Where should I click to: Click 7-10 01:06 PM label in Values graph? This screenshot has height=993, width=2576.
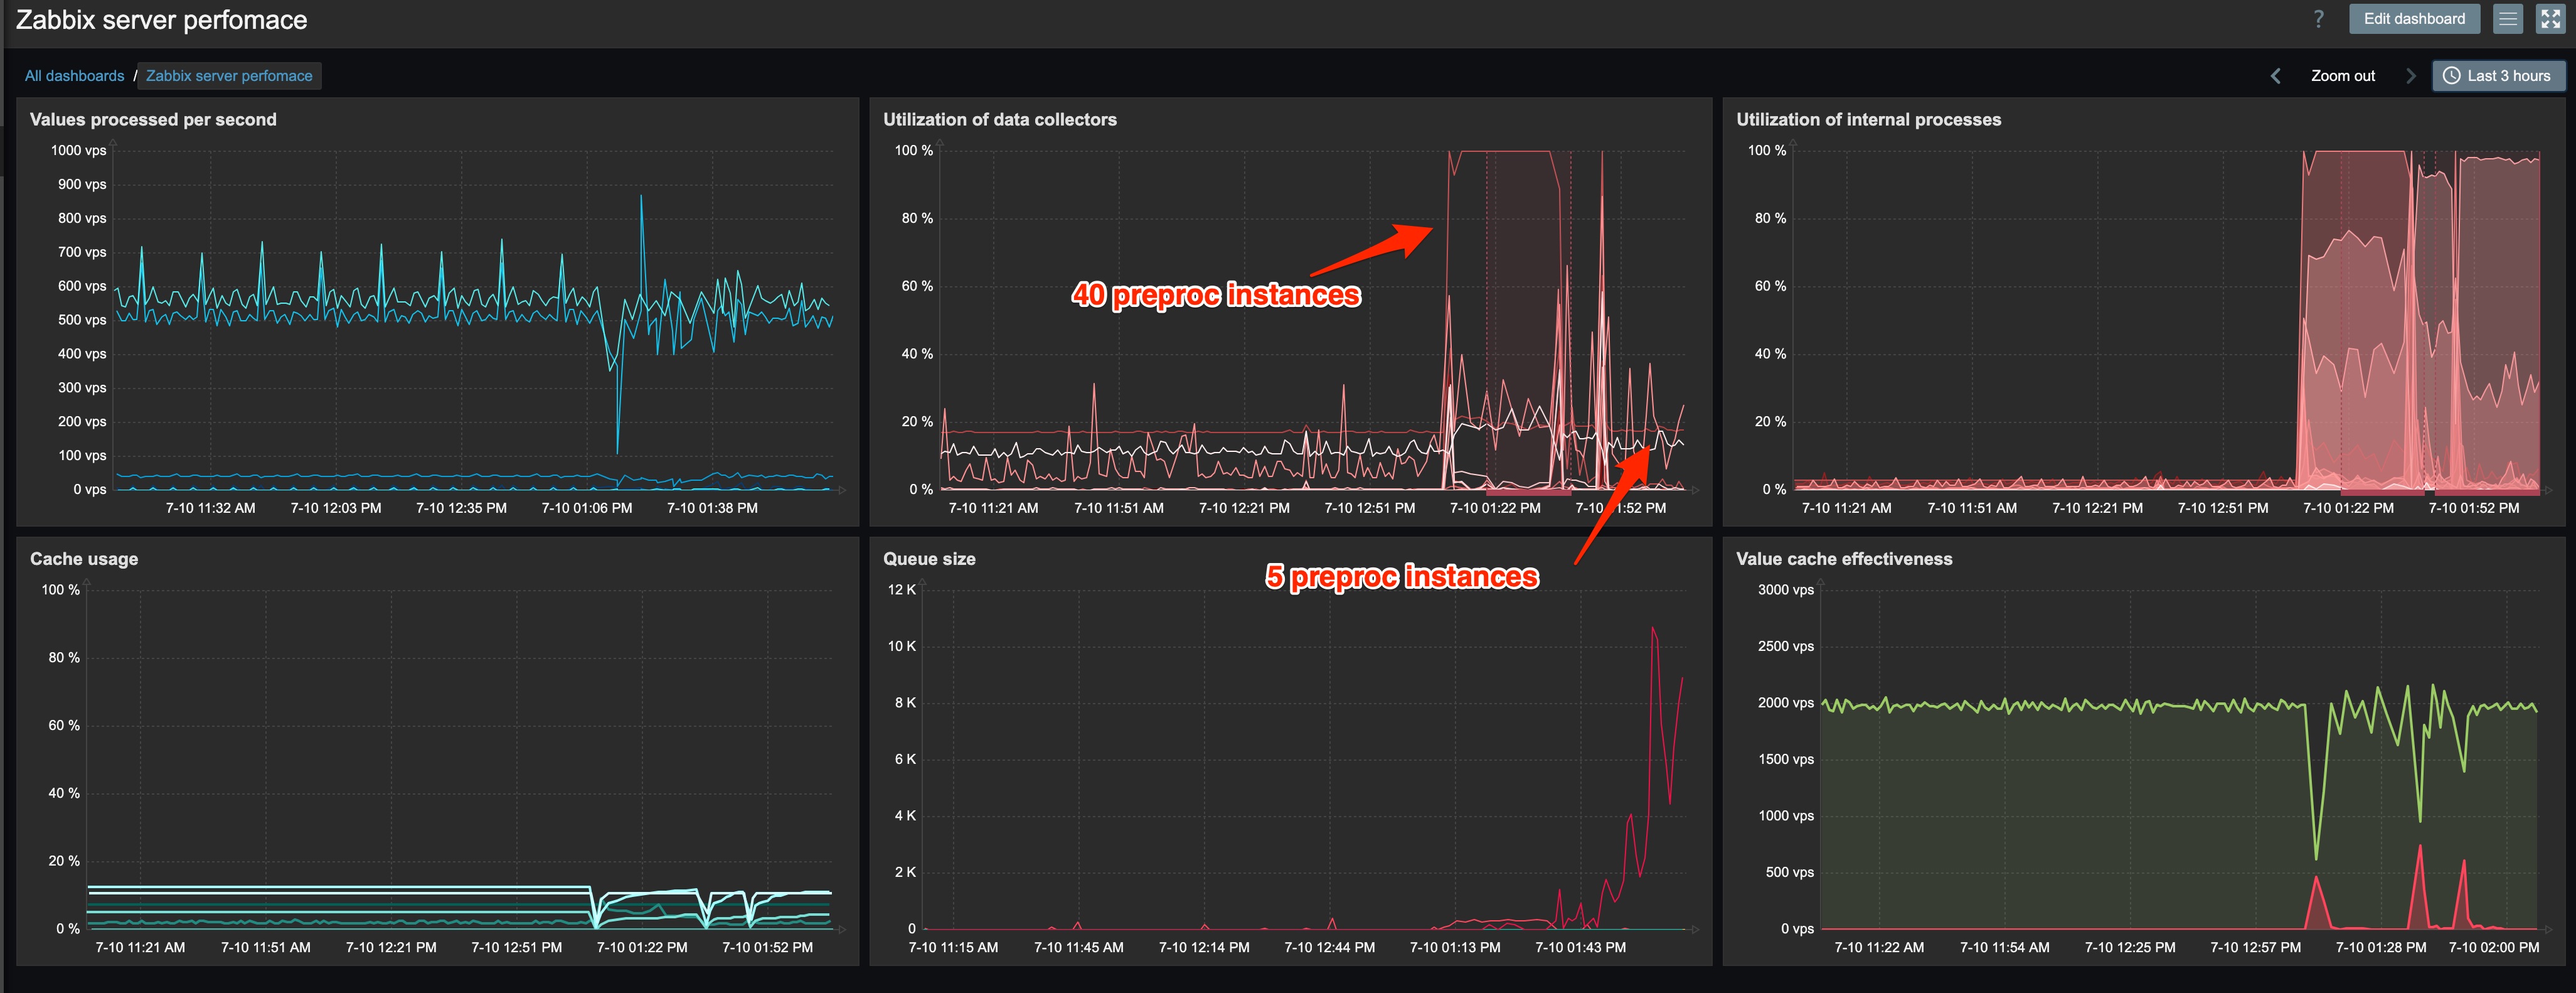(x=586, y=508)
